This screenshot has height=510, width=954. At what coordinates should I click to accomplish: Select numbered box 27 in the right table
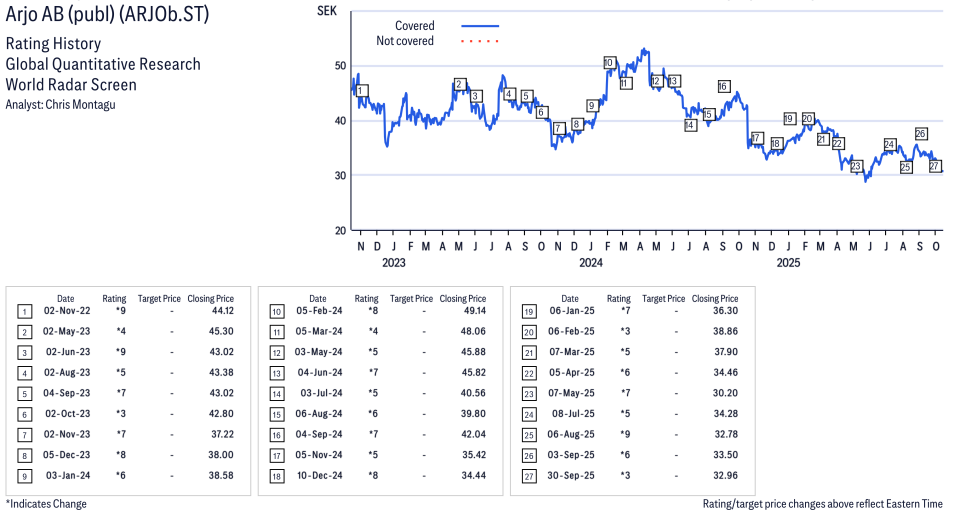pos(528,475)
